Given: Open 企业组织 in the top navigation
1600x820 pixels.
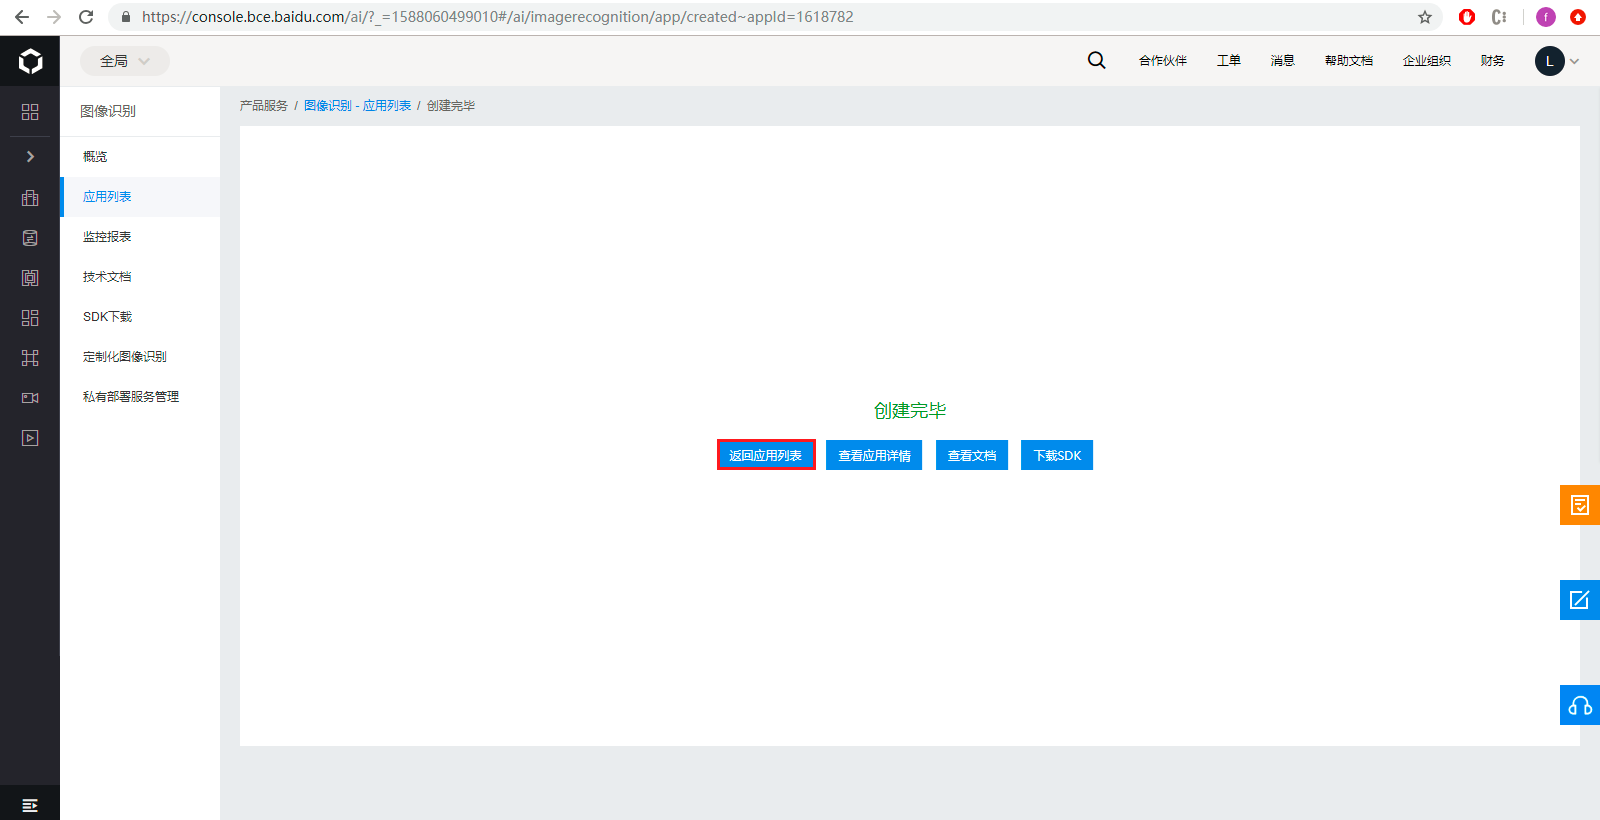Looking at the screenshot, I should coord(1427,61).
